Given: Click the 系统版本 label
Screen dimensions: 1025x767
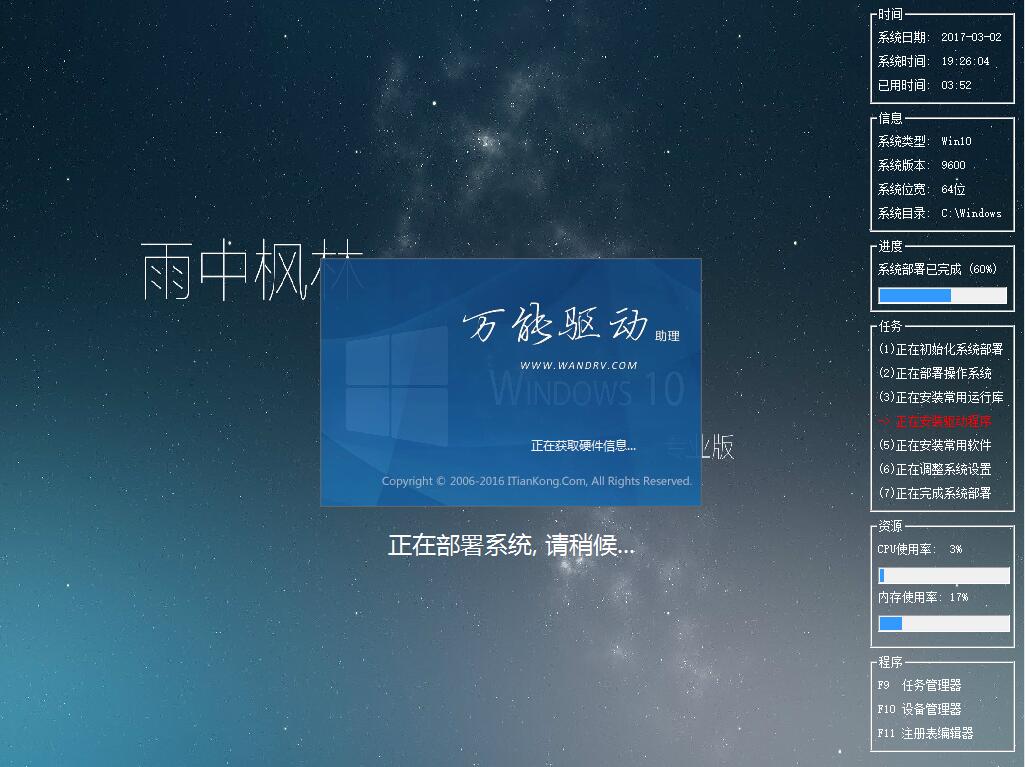Looking at the screenshot, I should click(x=903, y=165).
